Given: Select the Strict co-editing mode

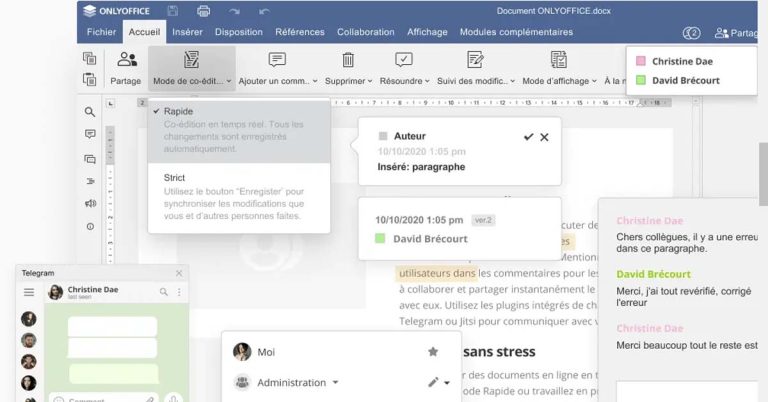Looking at the screenshot, I should (239, 196).
